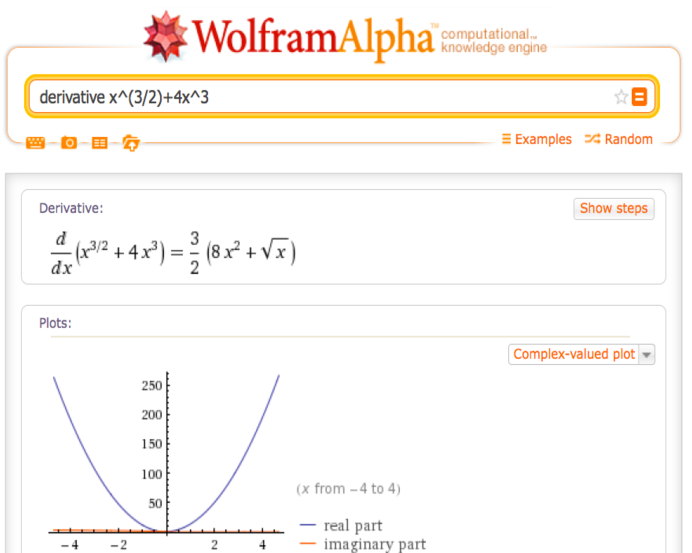
Task: Click the '(x from -4 to 4)' caption
Action: pos(348,489)
